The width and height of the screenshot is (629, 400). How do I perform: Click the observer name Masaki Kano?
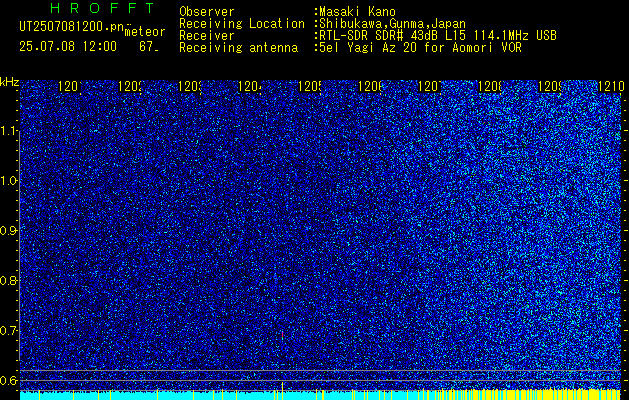pos(357,12)
